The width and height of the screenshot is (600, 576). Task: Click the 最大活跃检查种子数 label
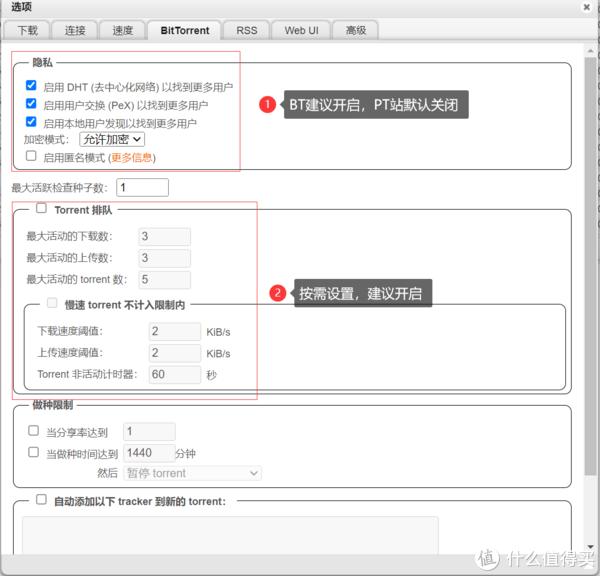click(x=60, y=188)
